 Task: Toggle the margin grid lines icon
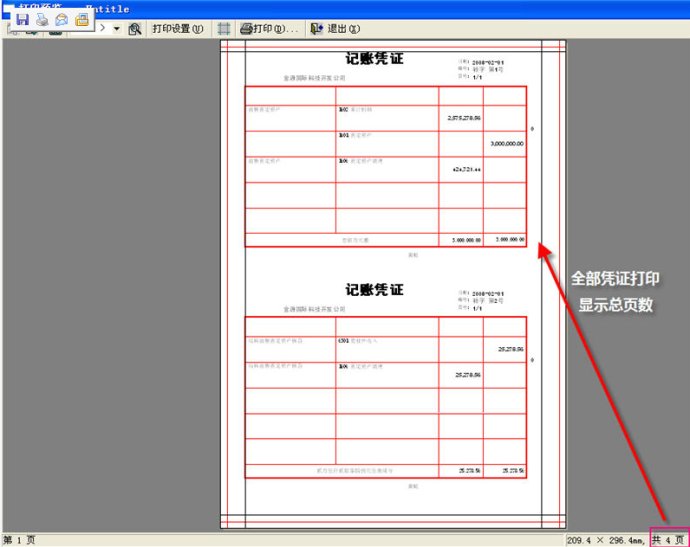point(224,29)
